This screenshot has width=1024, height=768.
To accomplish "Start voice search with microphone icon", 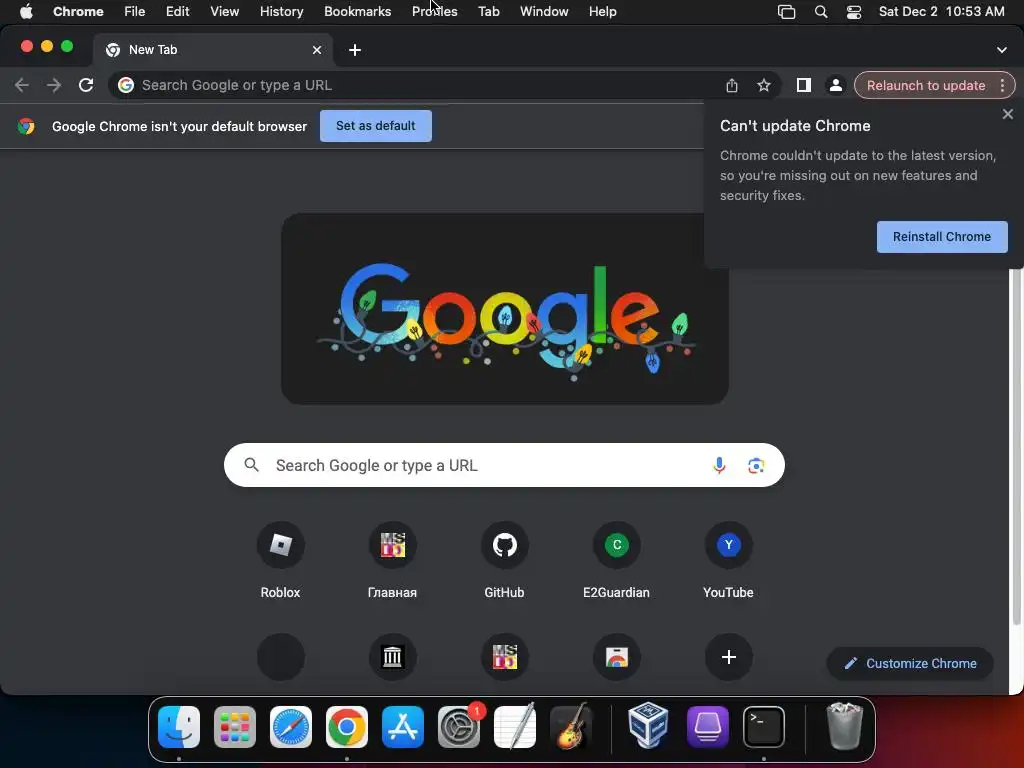I will (x=719, y=465).
